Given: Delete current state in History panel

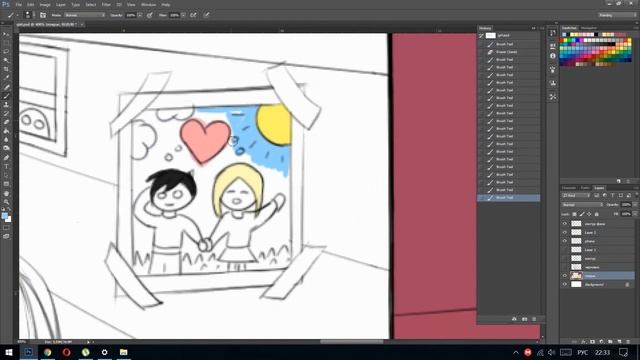Looking at the screenshot, I should click(534, 319).
